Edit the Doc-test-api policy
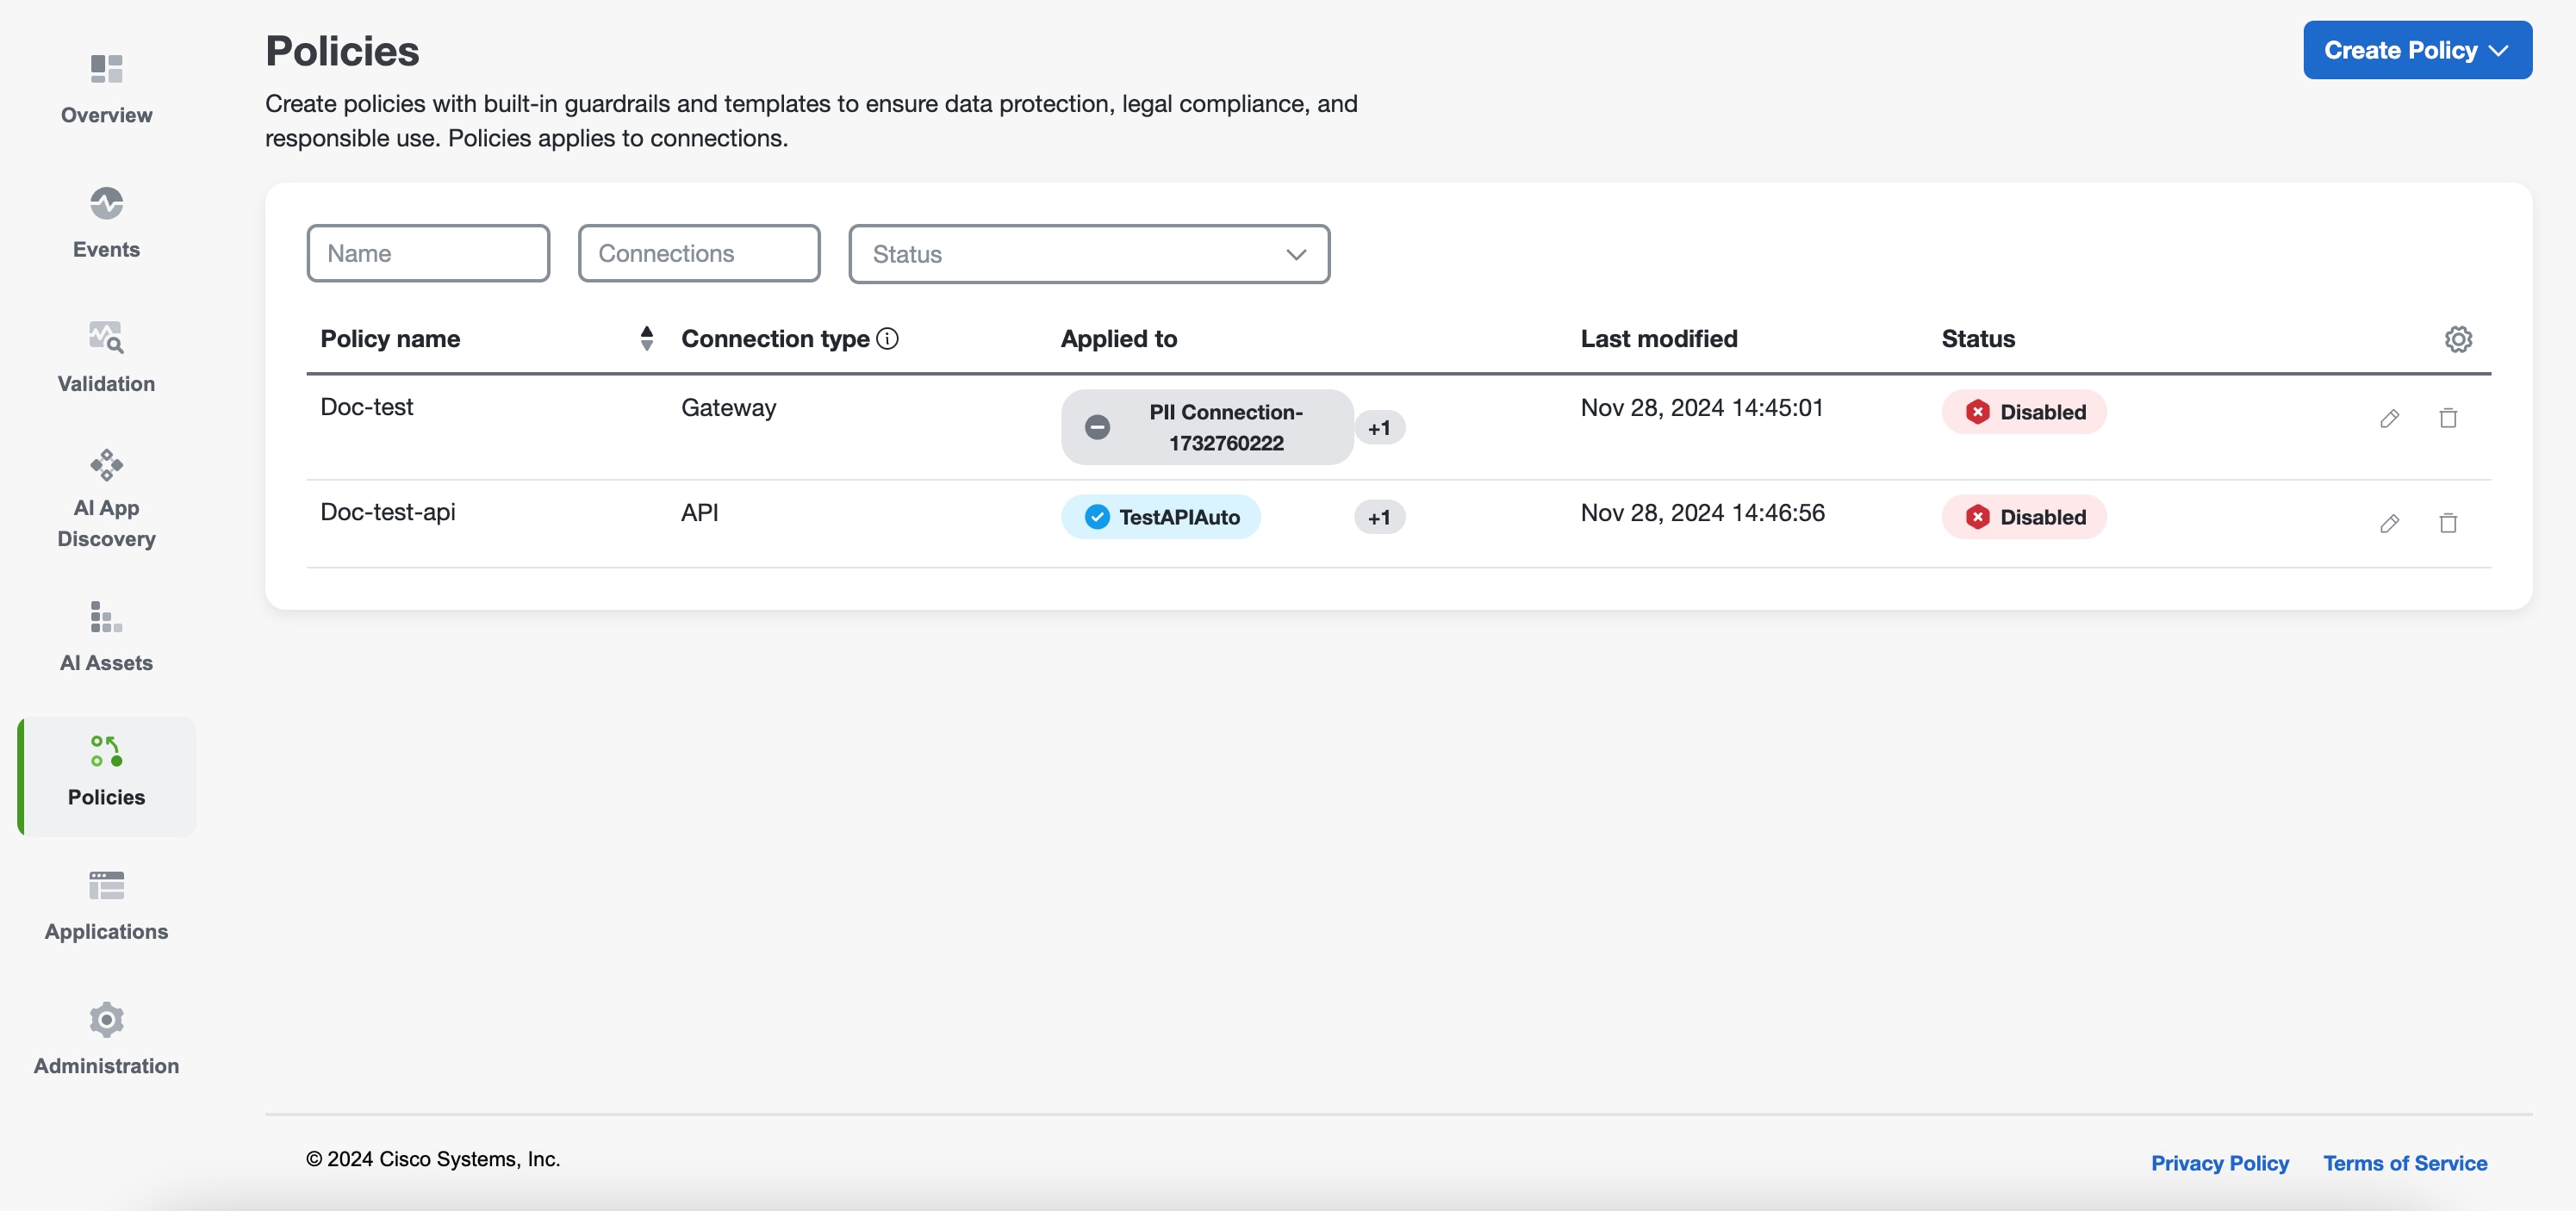The width and height of the screenshot is (2576, 1211). pos(2389,523)
